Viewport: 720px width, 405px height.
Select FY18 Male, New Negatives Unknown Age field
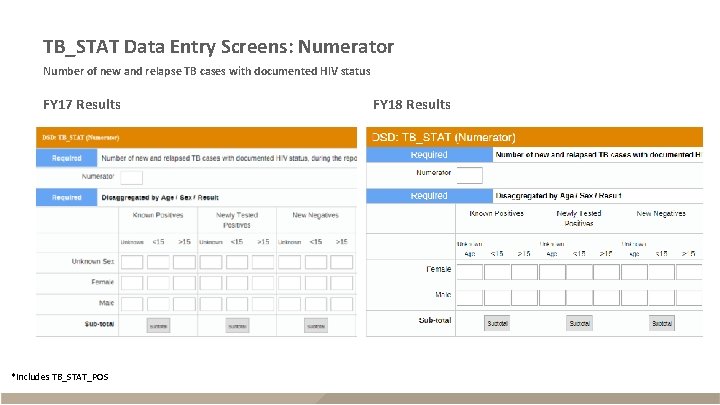coord(634,298)
